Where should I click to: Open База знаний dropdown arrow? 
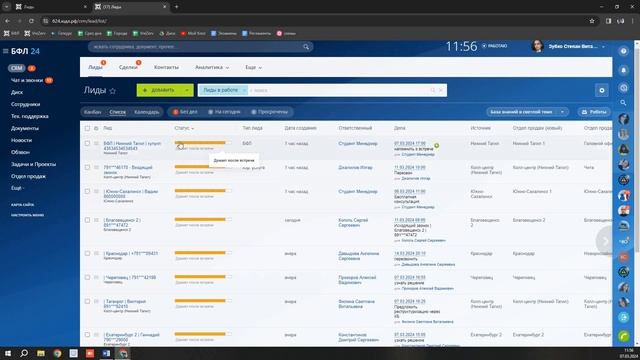click(x=562, y=112)
